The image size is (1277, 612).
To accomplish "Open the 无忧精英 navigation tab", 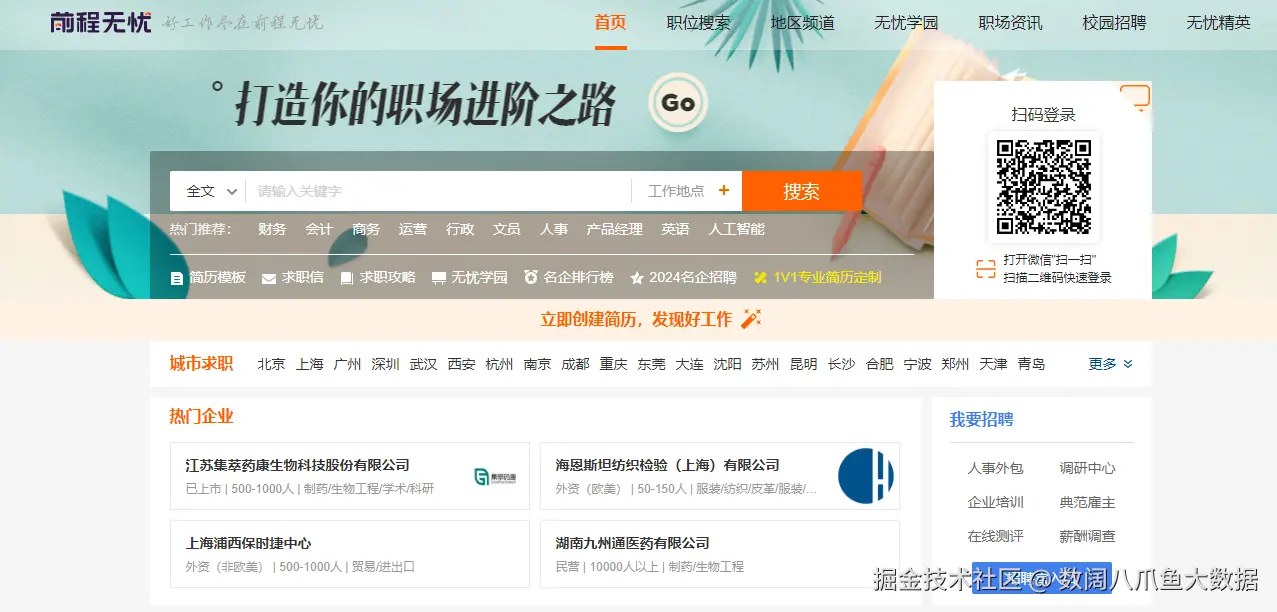I will [x=1218, y=23].
